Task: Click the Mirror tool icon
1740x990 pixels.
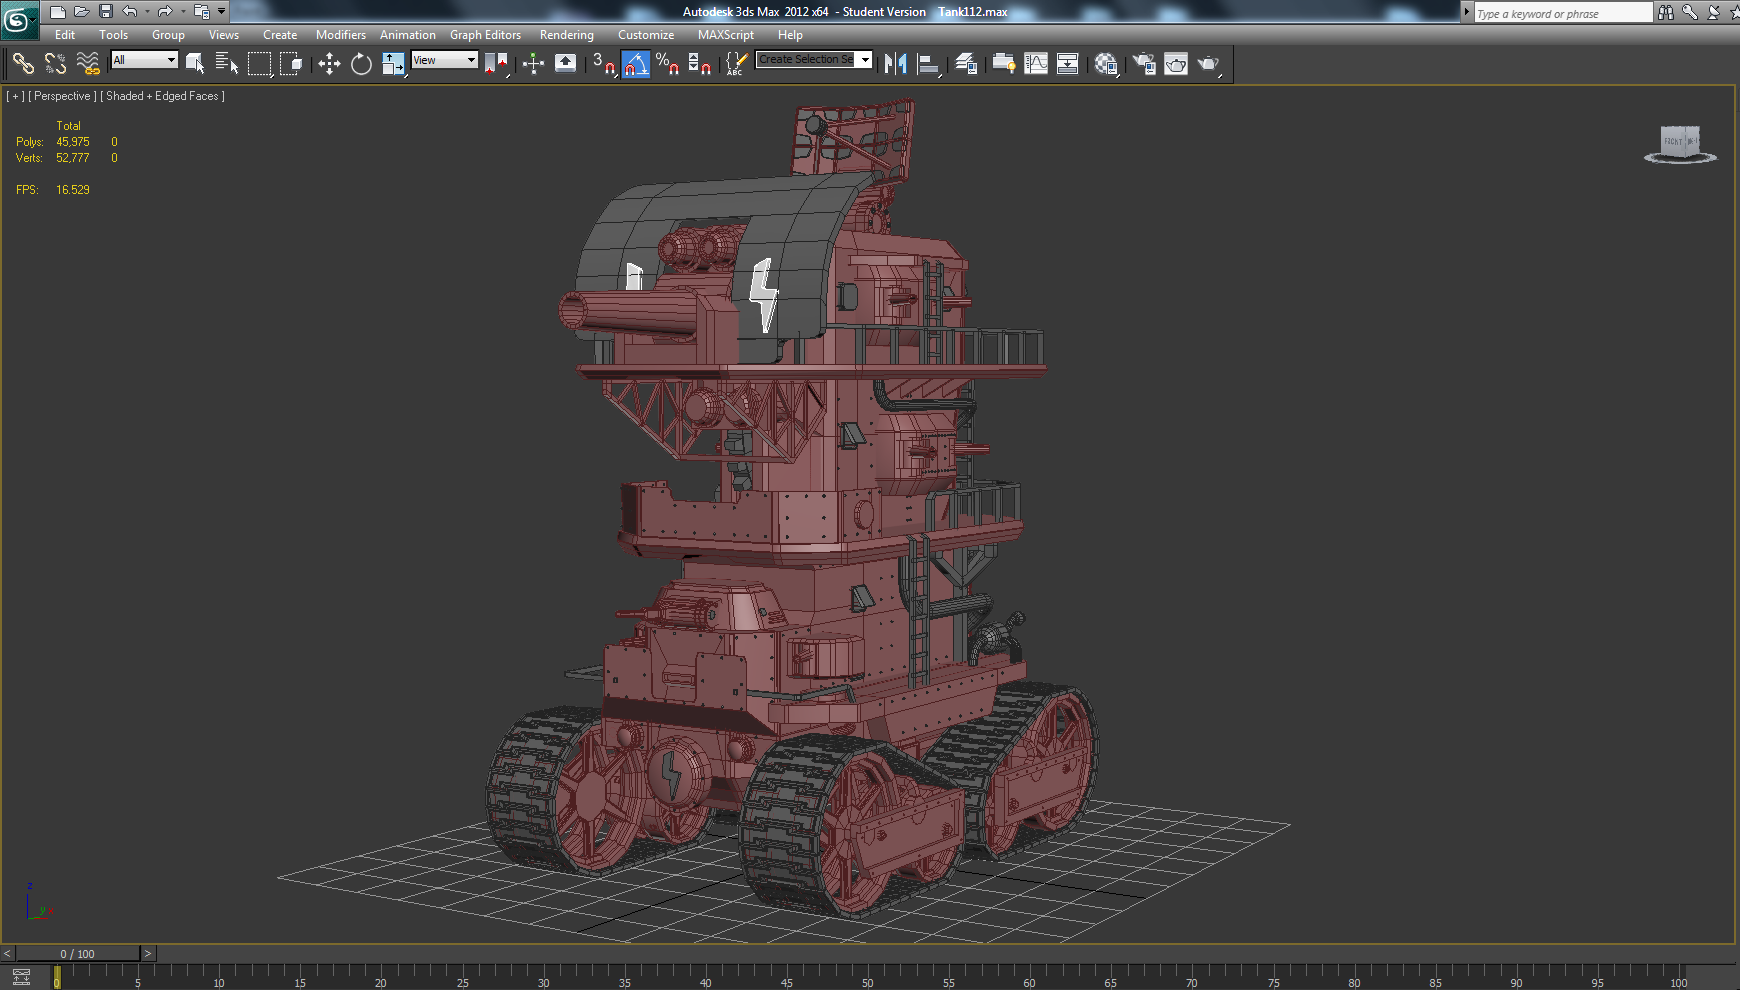Action: [x=895, y=64]
